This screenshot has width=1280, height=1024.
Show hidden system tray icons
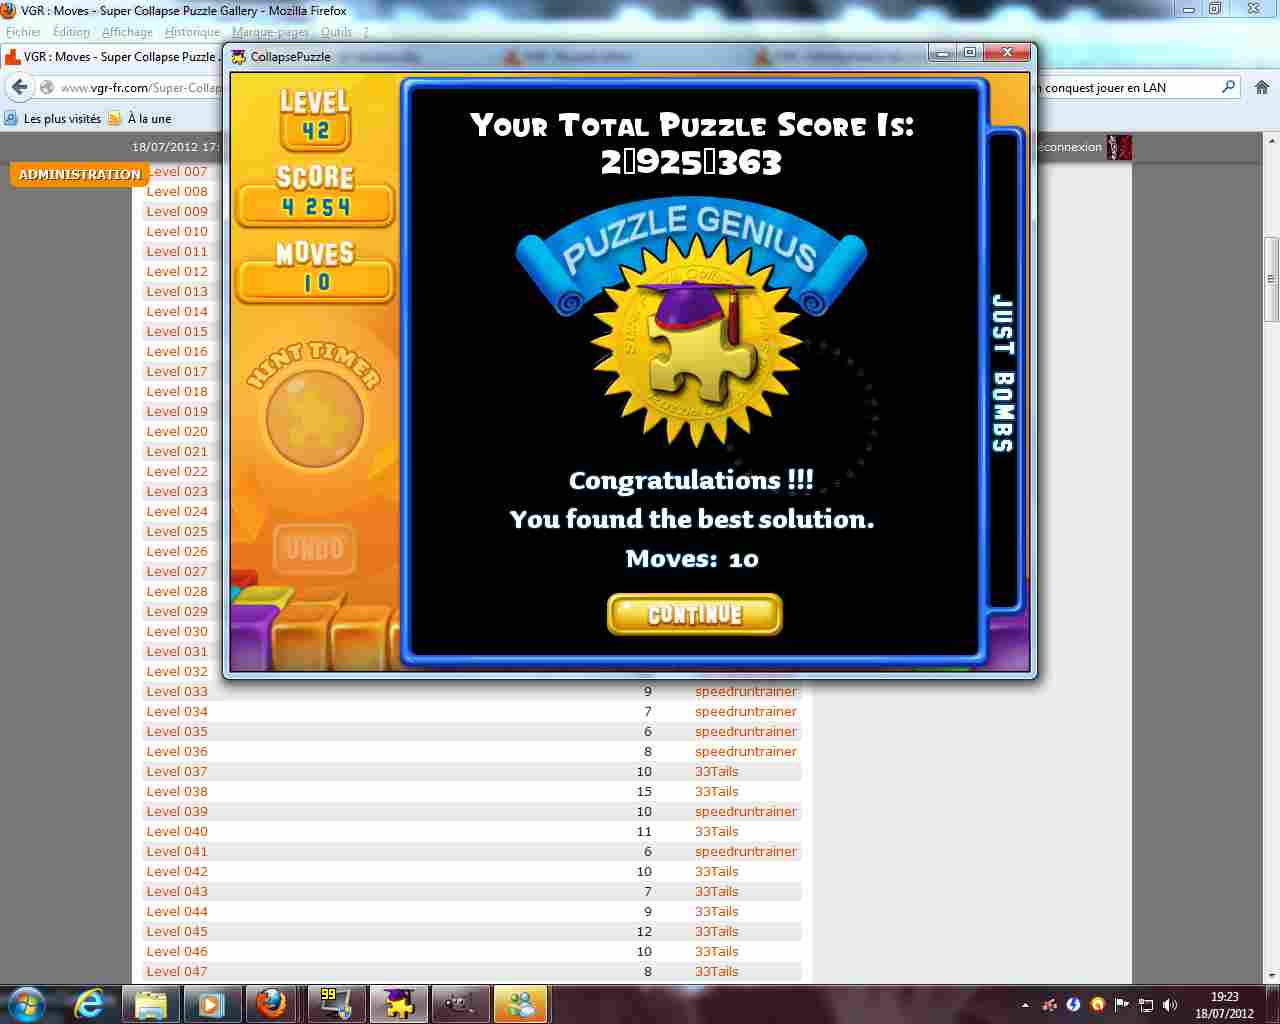tap(1025, 1005)
